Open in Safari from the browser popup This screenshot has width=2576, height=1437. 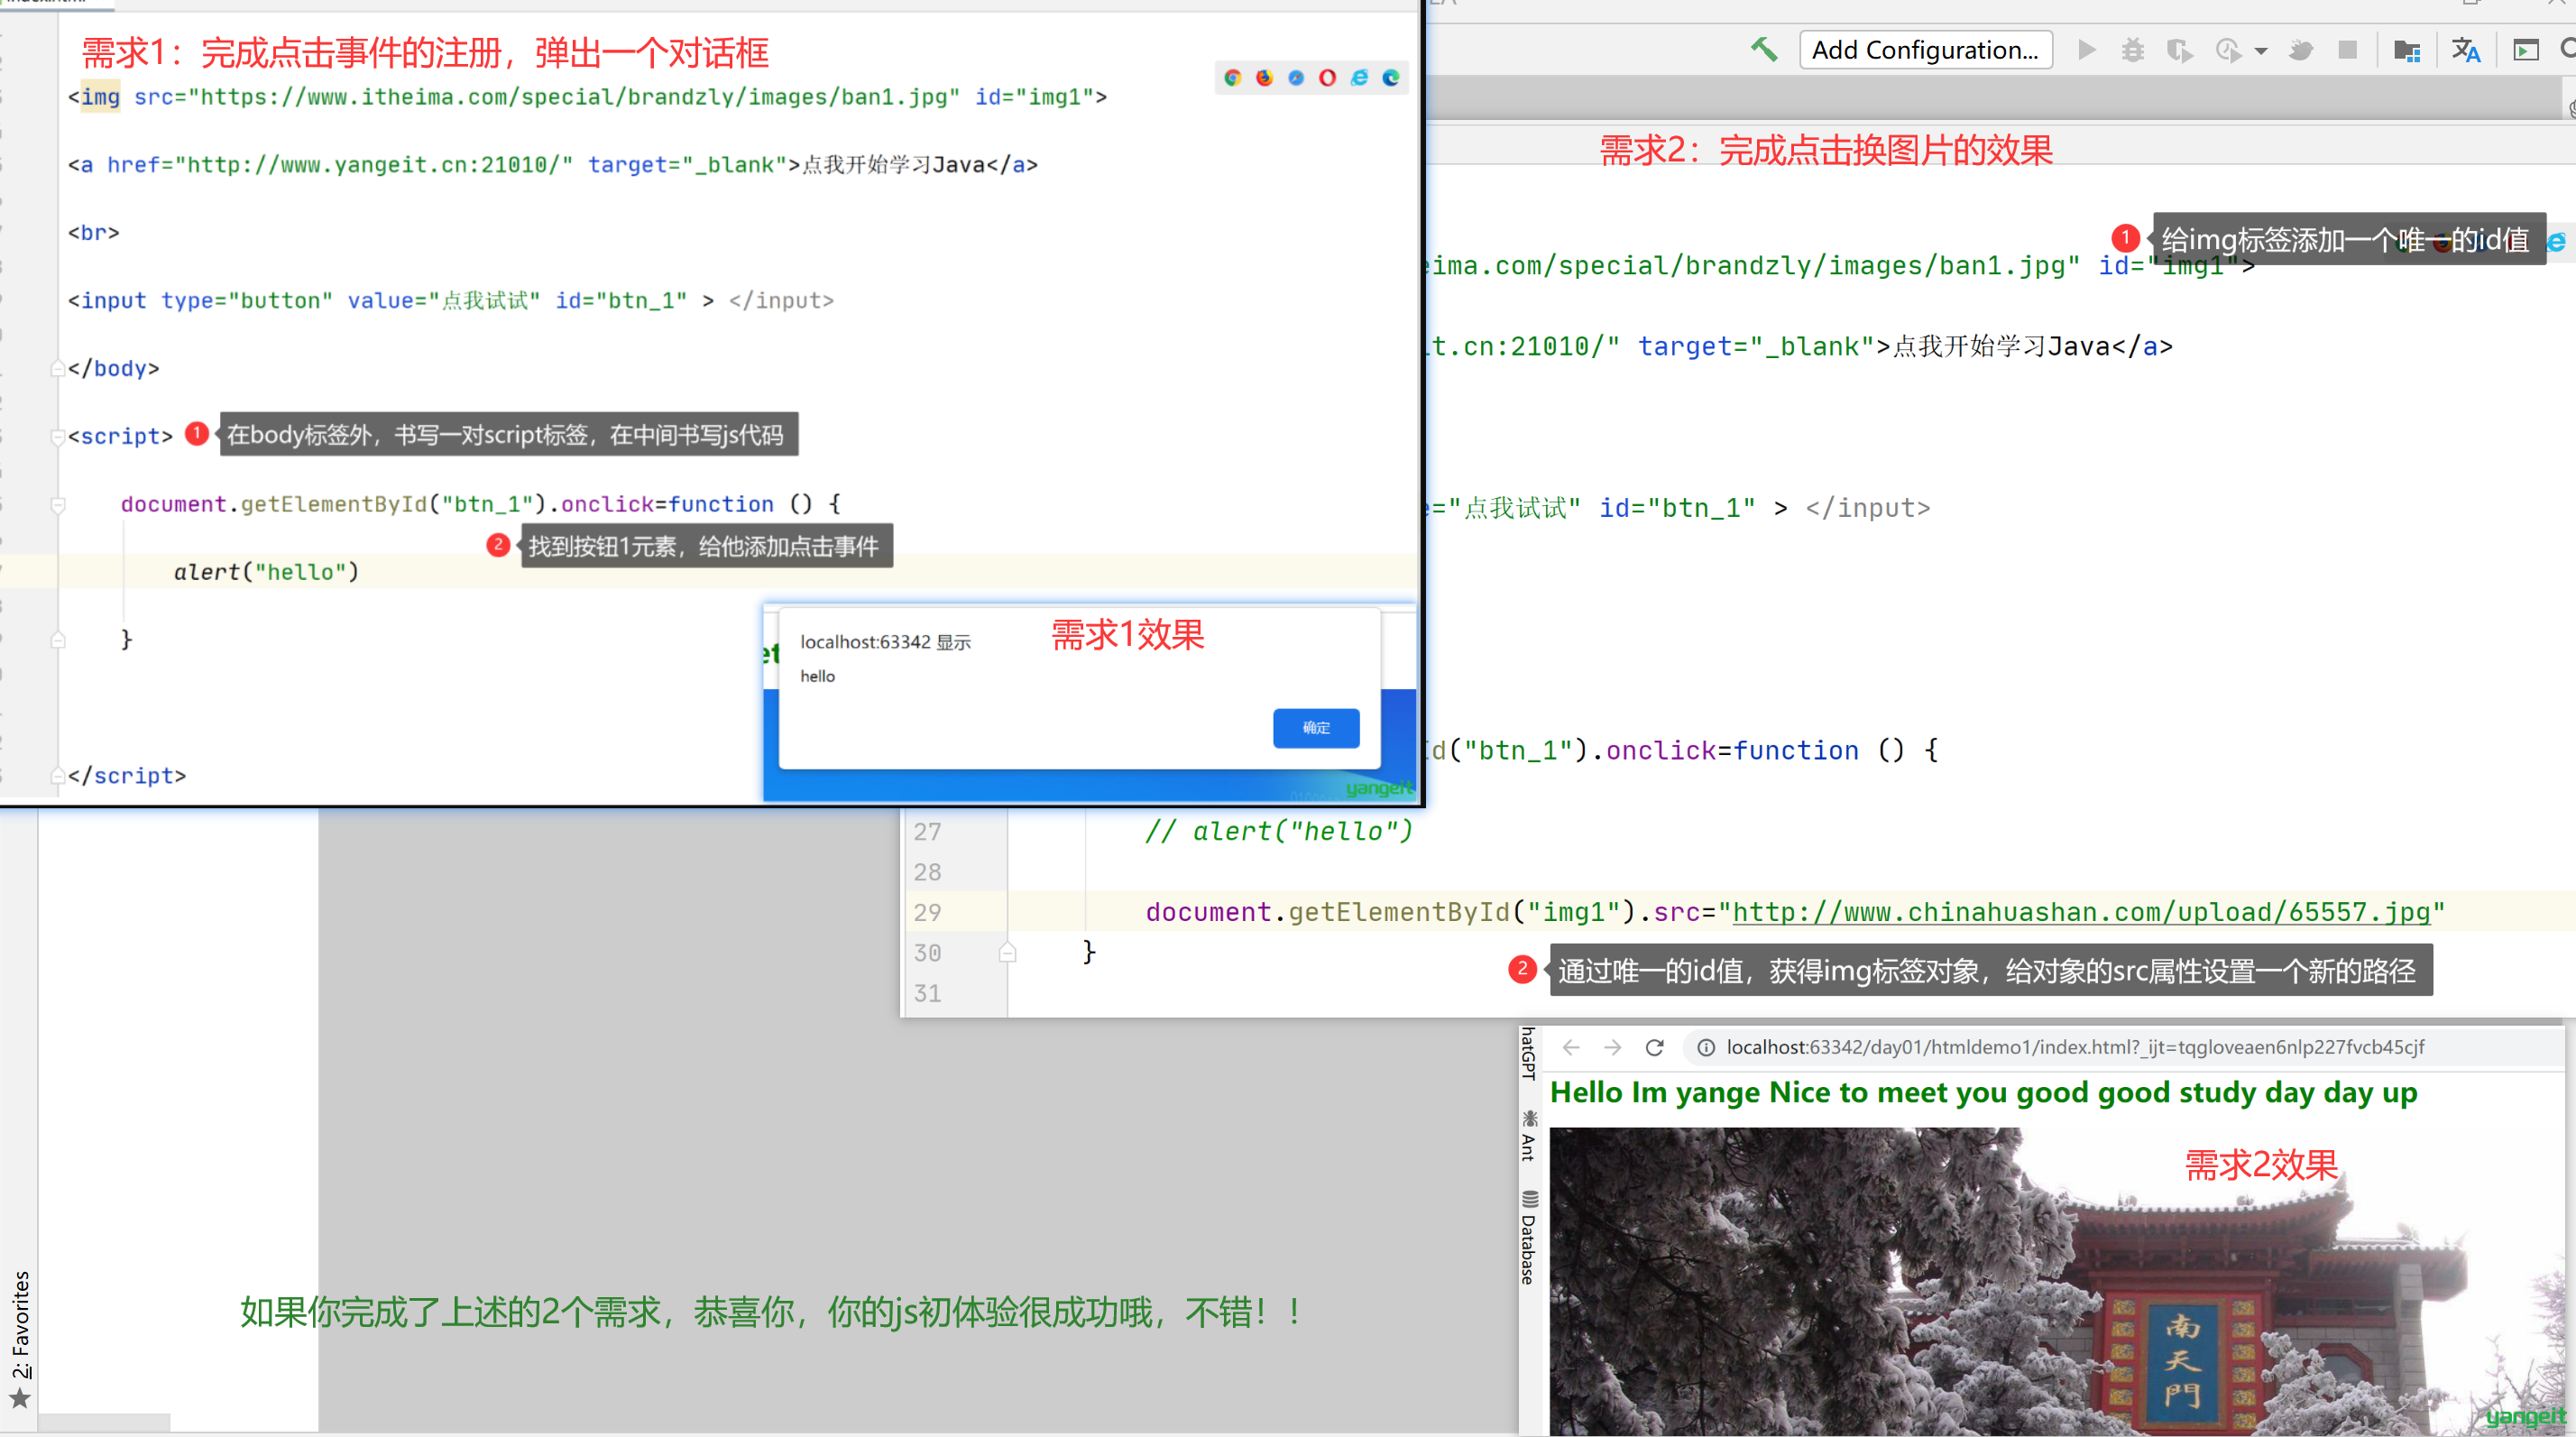(x=1296, y=78)
